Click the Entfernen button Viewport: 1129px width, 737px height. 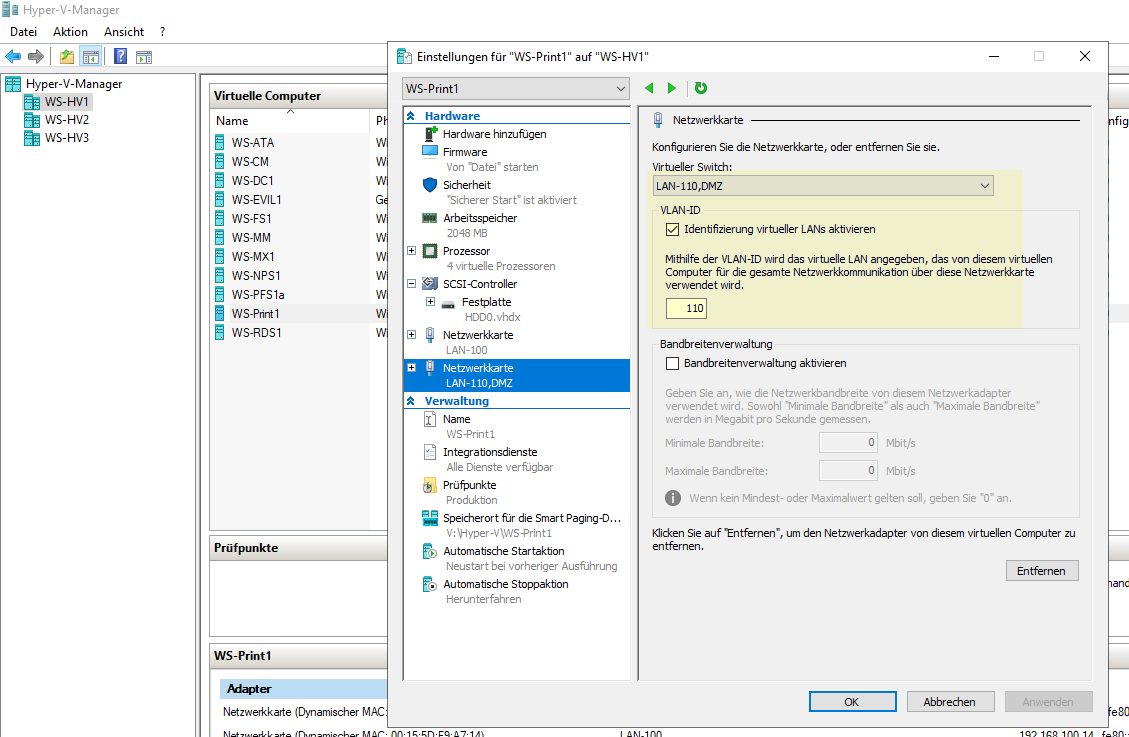tap(1042, 571)
